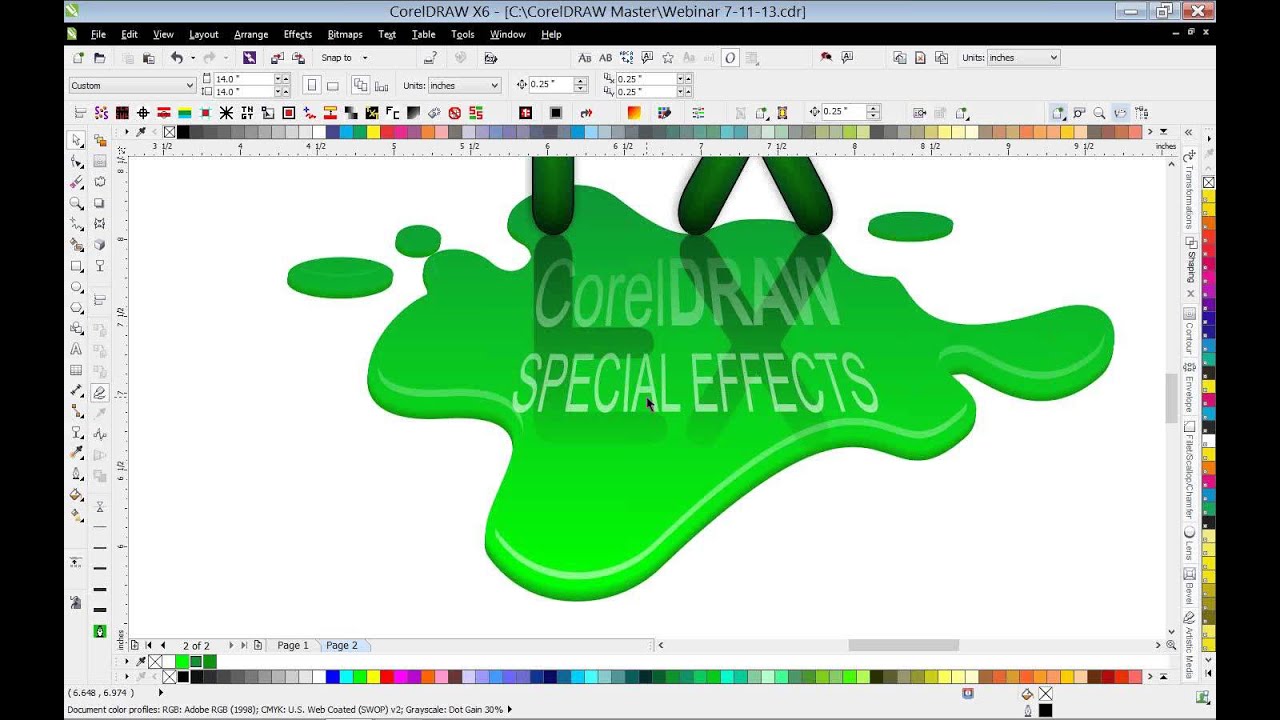Pick the black swatch in top palette
1280x720 pixels.
183,132
